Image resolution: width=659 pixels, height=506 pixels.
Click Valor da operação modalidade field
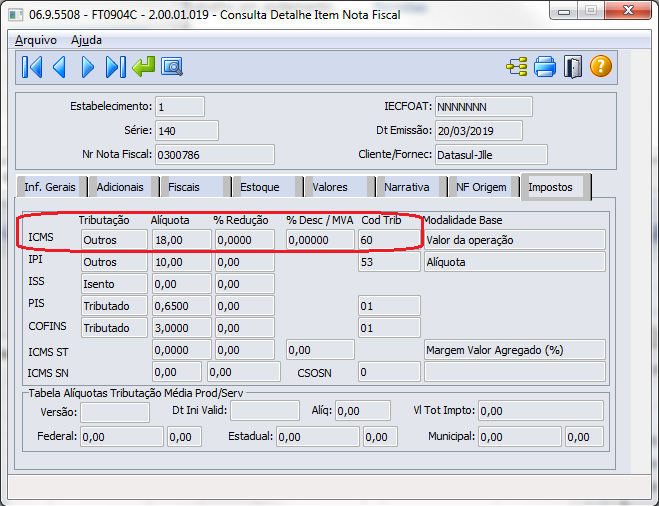[515, 240]
